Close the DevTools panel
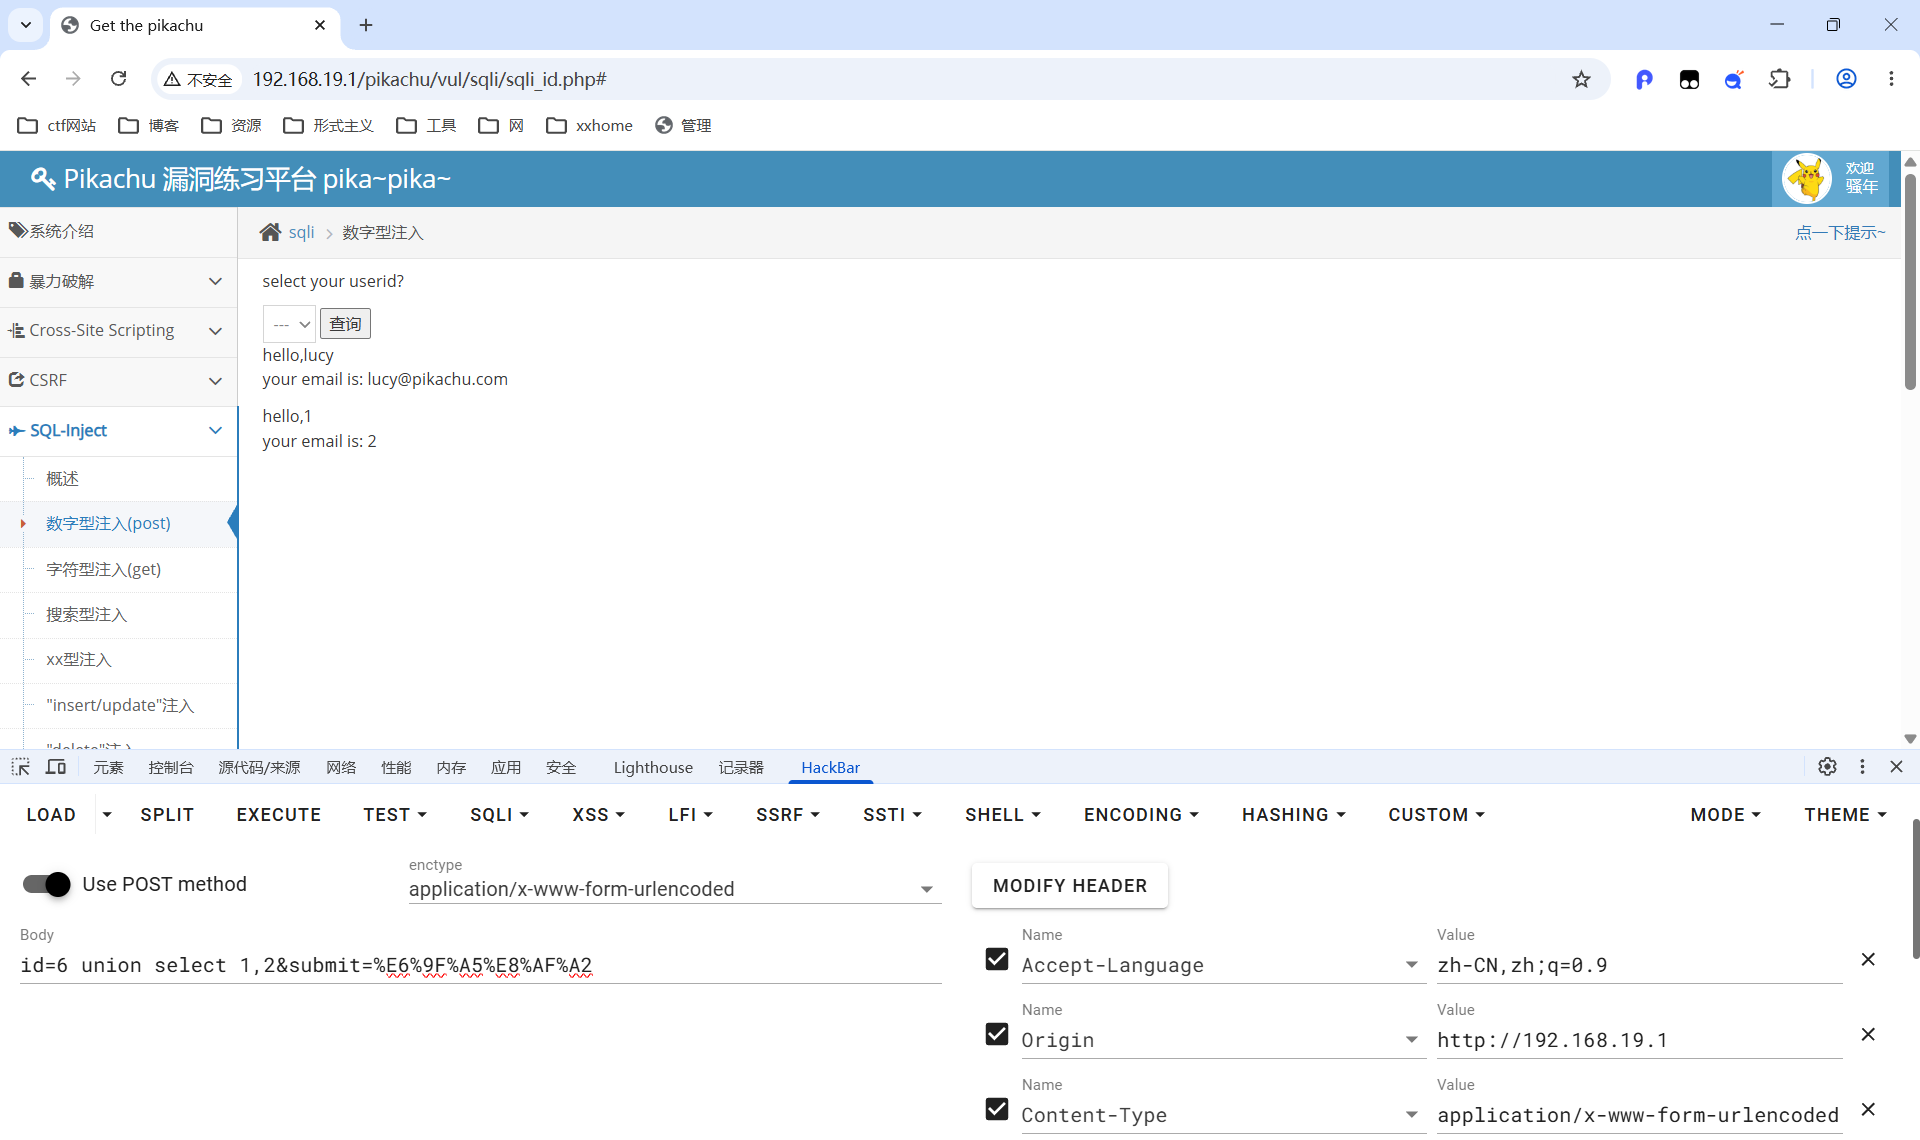Viewport: 1920px width, 1140px height. [x=1896, y=766]
